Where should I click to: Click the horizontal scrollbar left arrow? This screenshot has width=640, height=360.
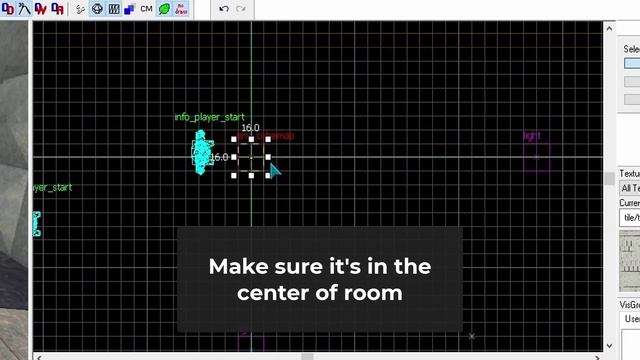(x=39, y=357)
